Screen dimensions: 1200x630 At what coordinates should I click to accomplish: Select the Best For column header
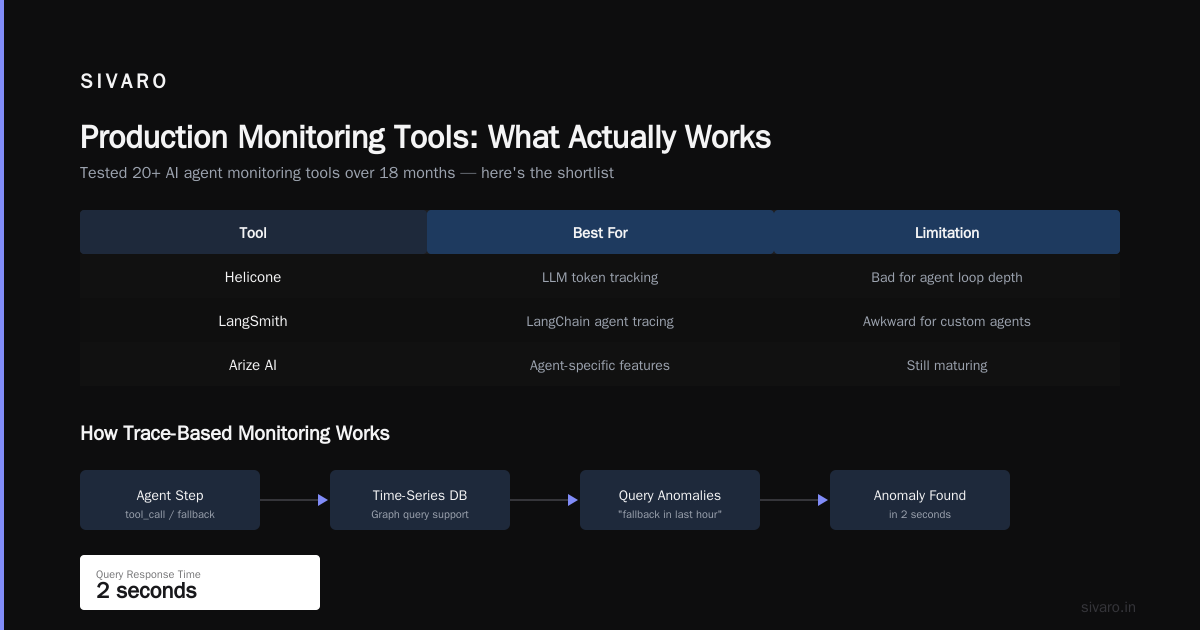coord(600,232)
